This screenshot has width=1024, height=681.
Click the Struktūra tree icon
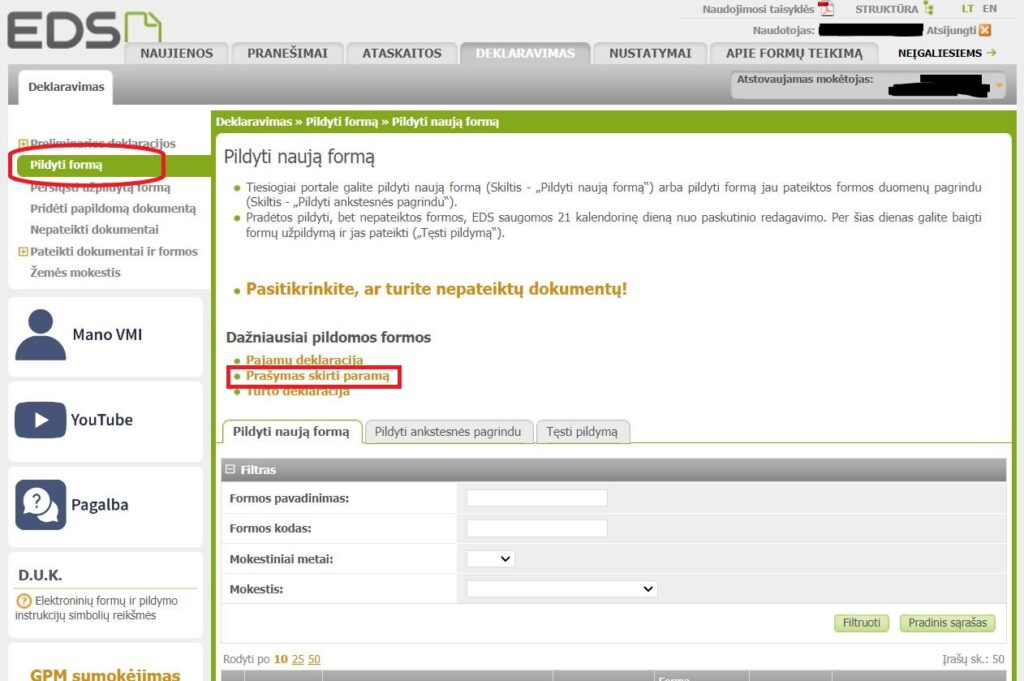(x=928, y=9)
